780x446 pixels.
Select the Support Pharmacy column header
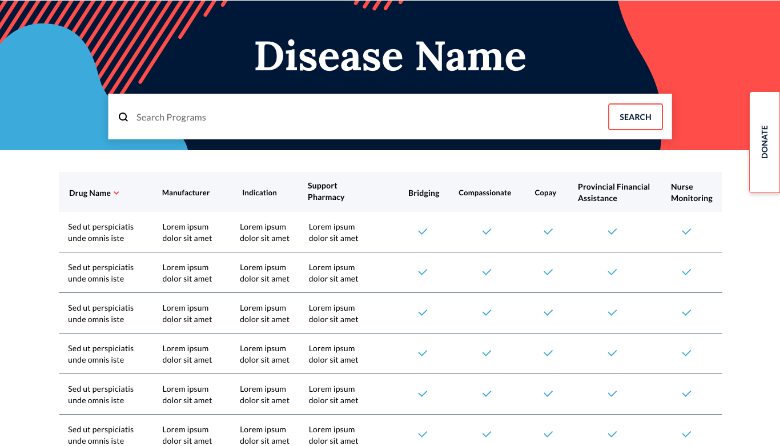(x=326, y=191)
